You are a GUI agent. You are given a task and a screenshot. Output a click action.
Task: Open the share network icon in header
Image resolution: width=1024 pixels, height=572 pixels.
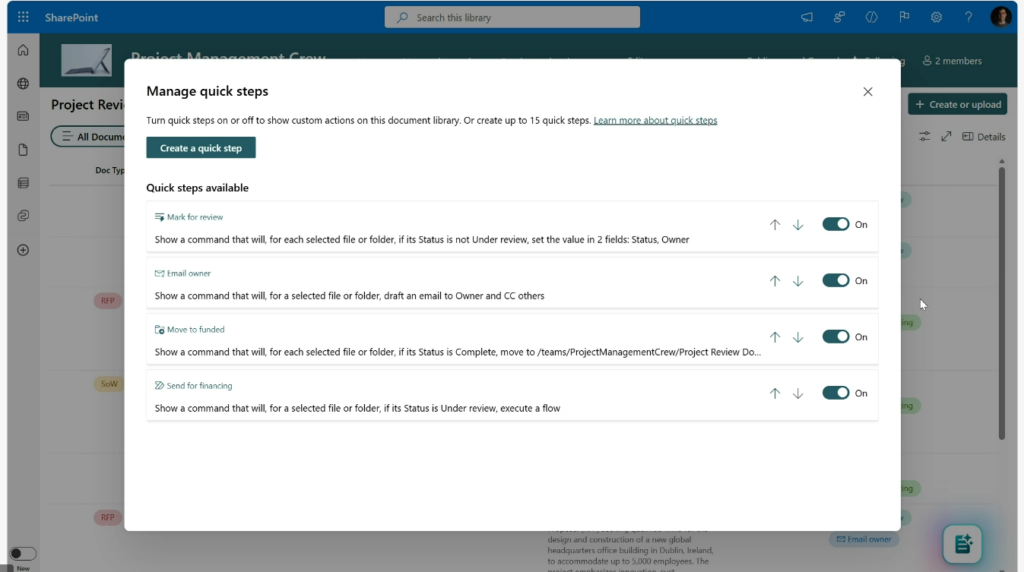click(x=839, y=18)
